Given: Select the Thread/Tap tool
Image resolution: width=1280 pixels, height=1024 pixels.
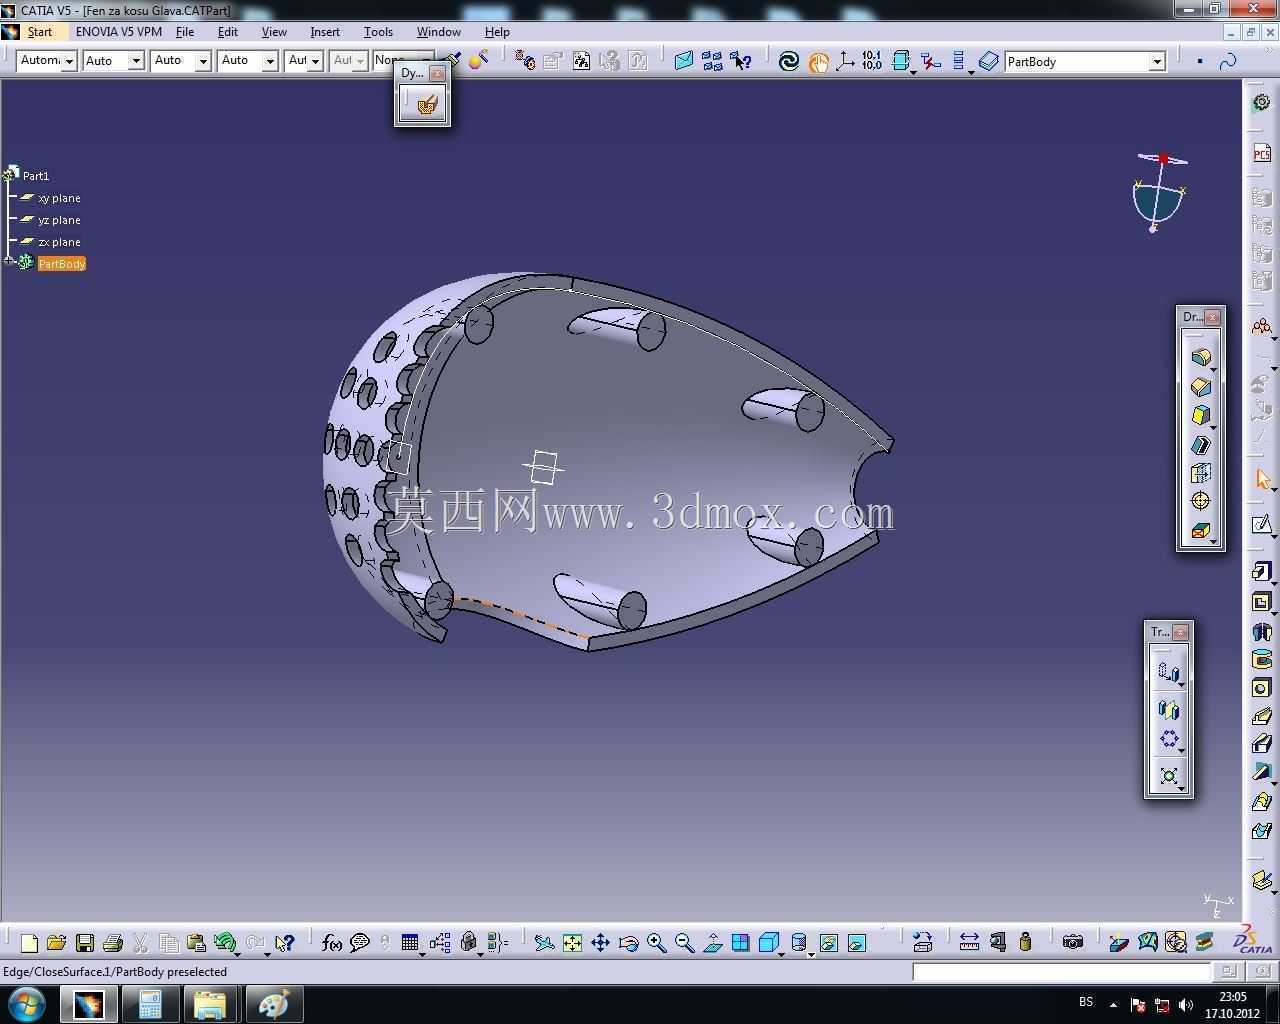Looking at the screenshot, I should pos(1200,501).
